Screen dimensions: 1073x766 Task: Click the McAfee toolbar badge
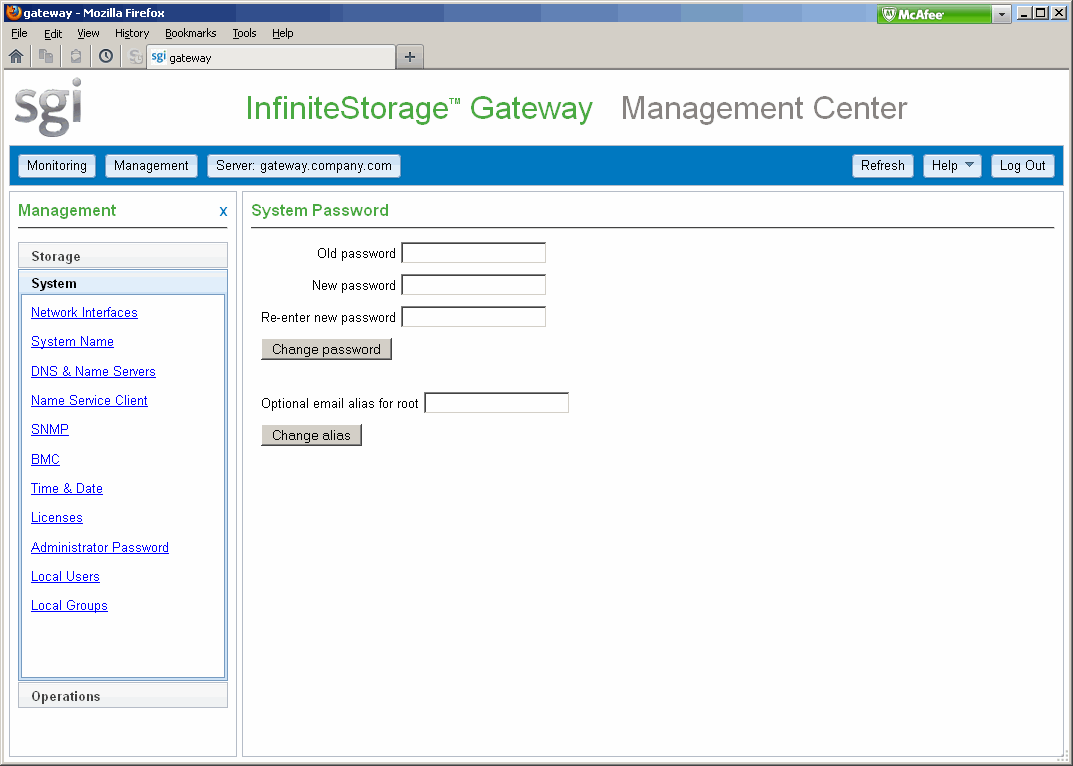934,14
